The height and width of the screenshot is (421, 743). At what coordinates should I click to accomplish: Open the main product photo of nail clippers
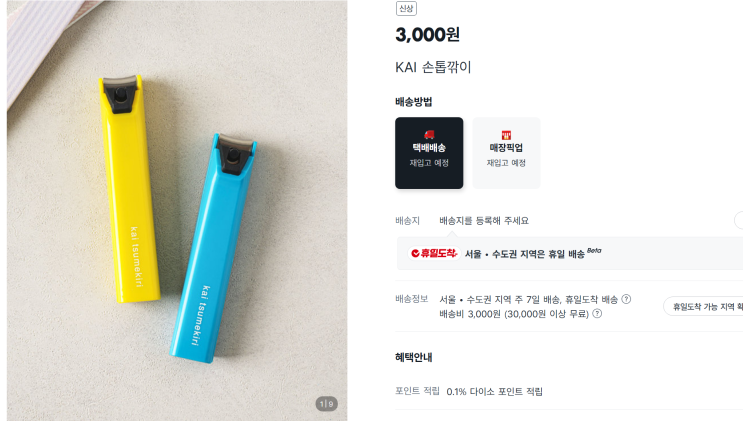[177, 210]
